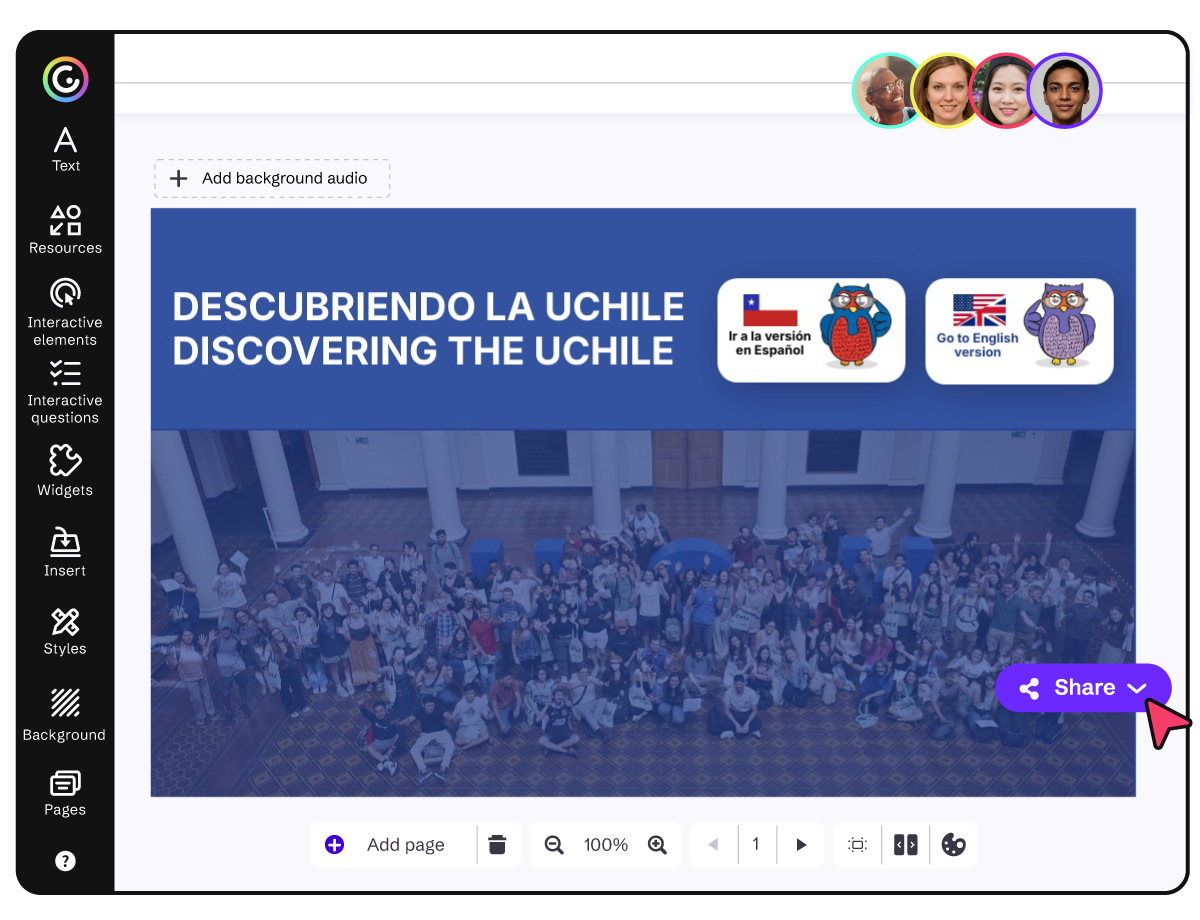Open the Pages panel
Image resolution: width=1200 pixels, height=920 pixels.
coord(65,792)
